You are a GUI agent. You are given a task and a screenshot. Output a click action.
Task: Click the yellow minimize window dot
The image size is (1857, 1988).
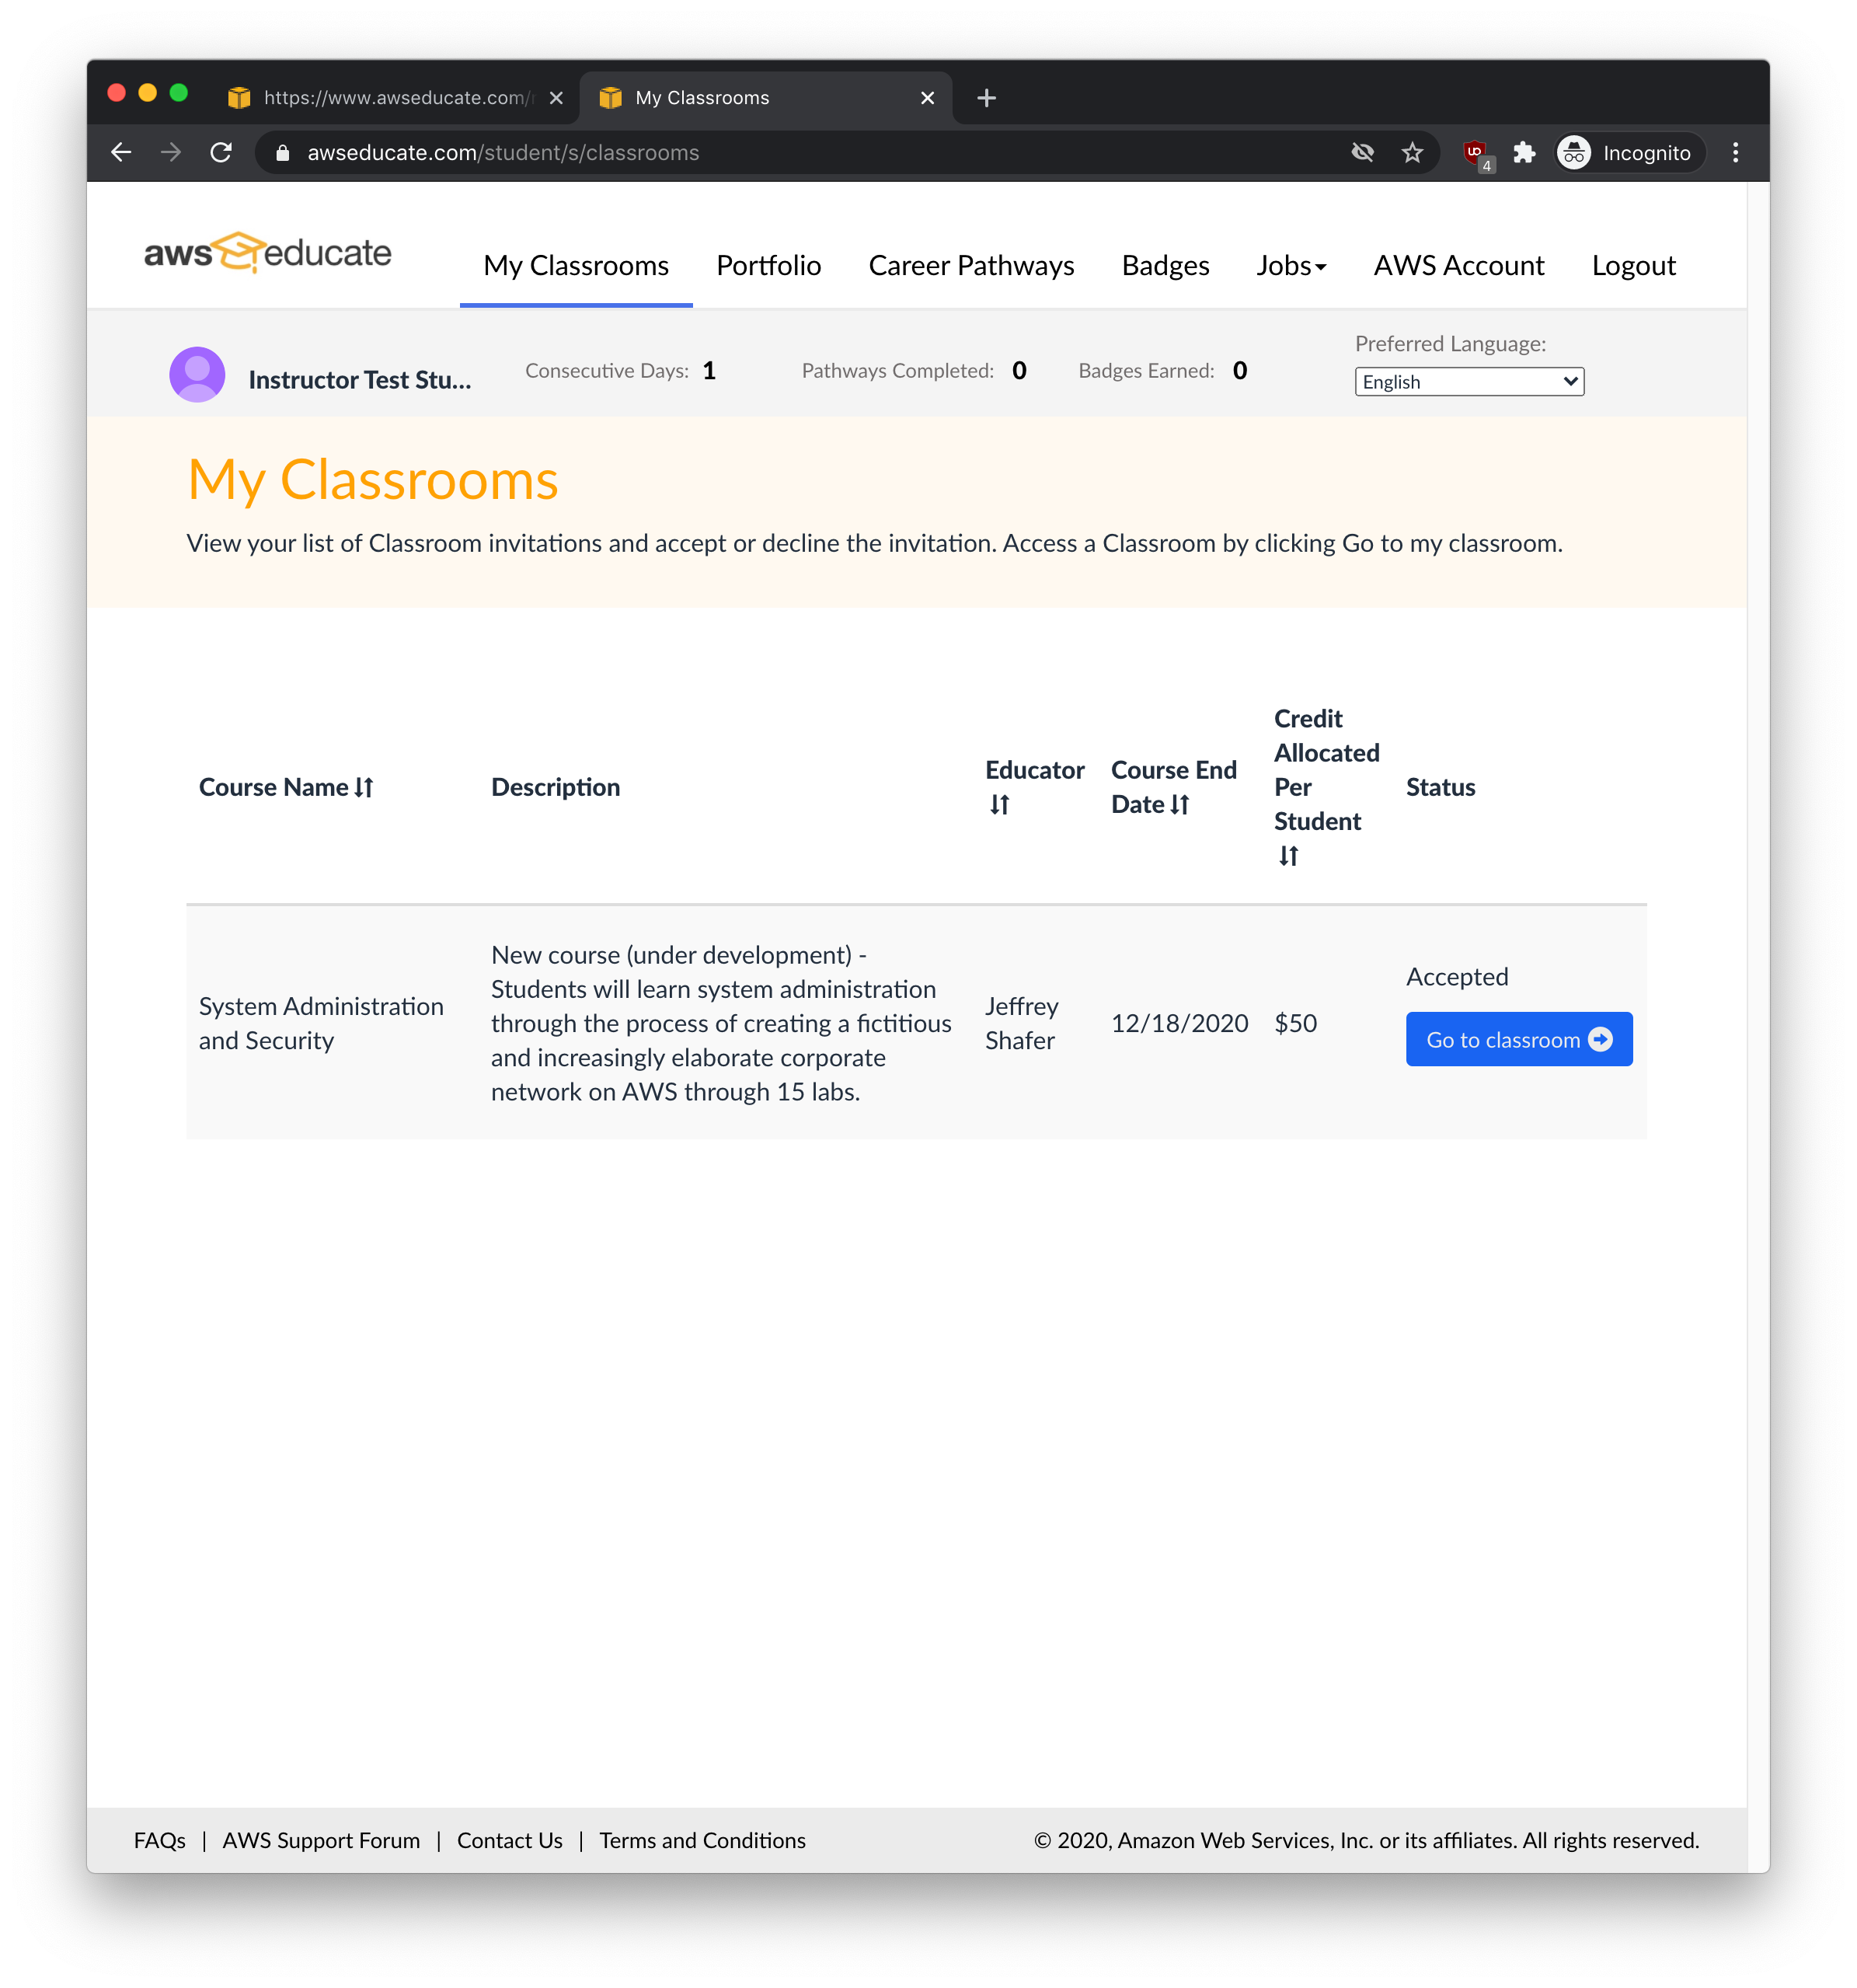coord(147,92)
